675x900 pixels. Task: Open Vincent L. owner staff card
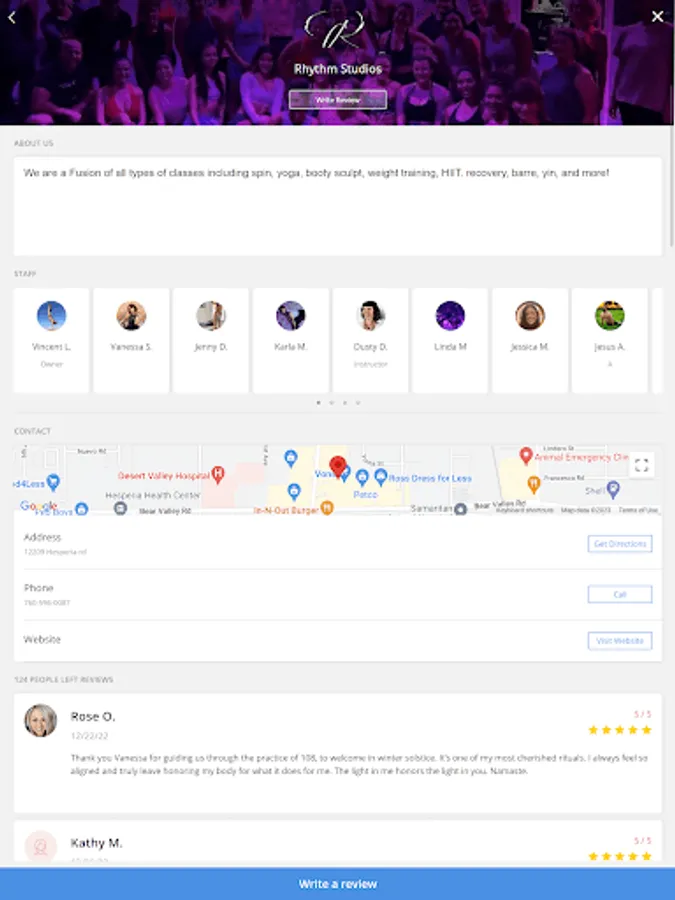coord(52,340)
